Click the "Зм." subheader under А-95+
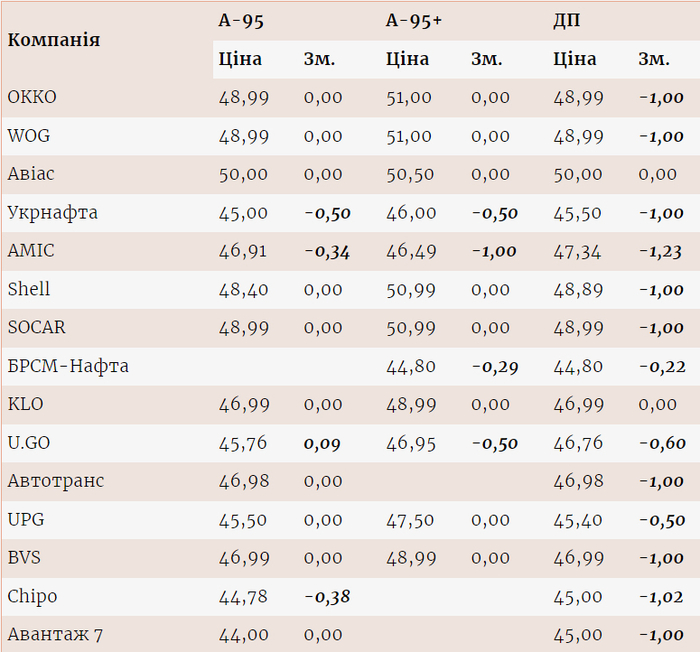The image size is (700, 652). (487, 59)
